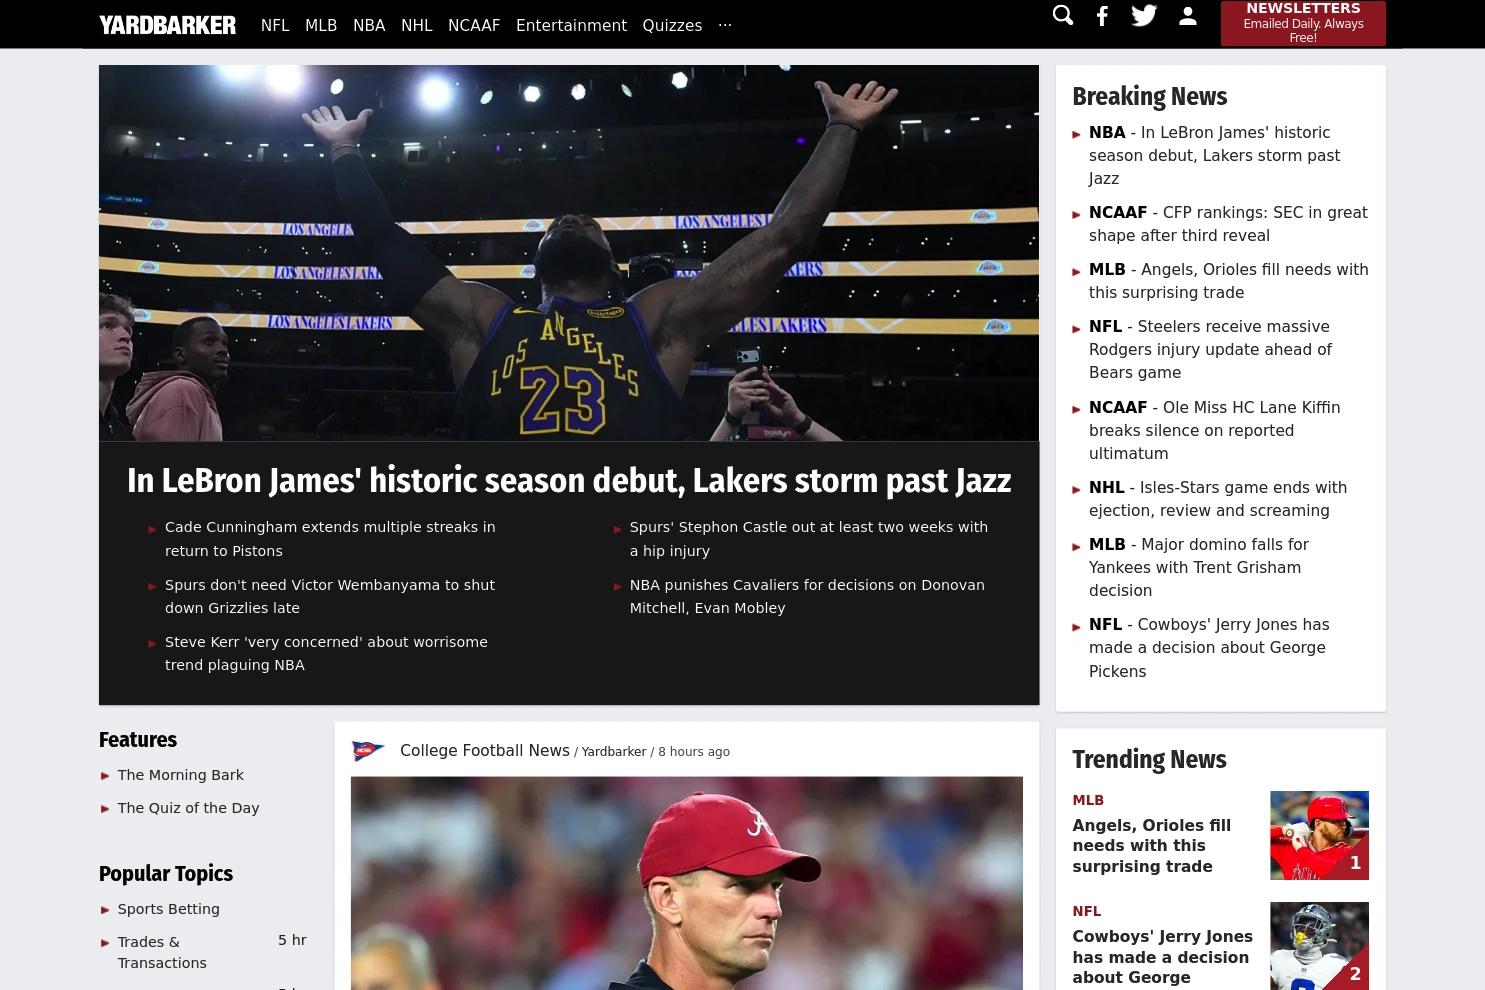Open Spurs don't need Victor Wembanyama article
Image resolution: width=1485 pixels, height=990 pixels.
[330, 596]
